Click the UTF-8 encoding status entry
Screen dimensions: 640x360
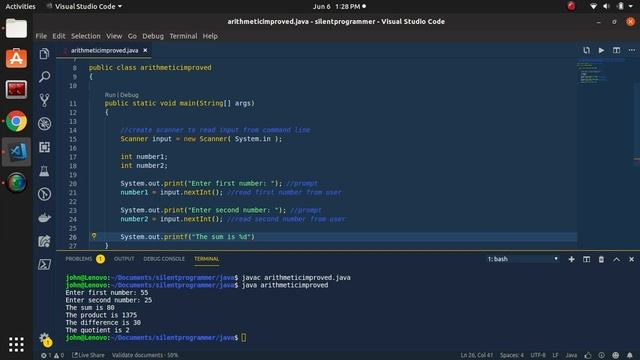tap(538, 355)
